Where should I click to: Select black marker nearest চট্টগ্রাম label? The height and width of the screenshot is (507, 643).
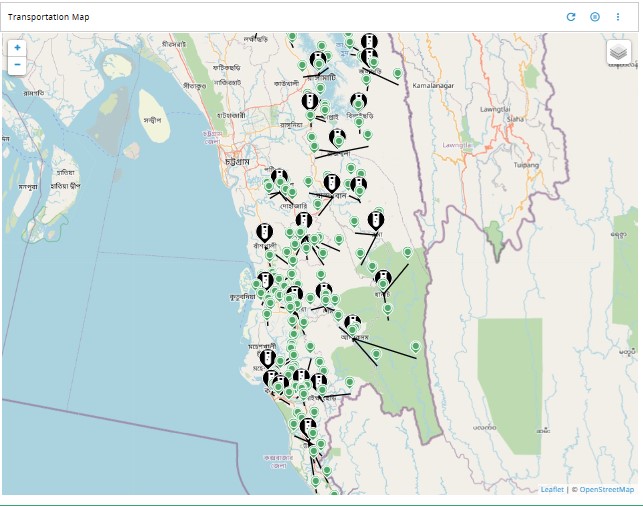(280, 177)
